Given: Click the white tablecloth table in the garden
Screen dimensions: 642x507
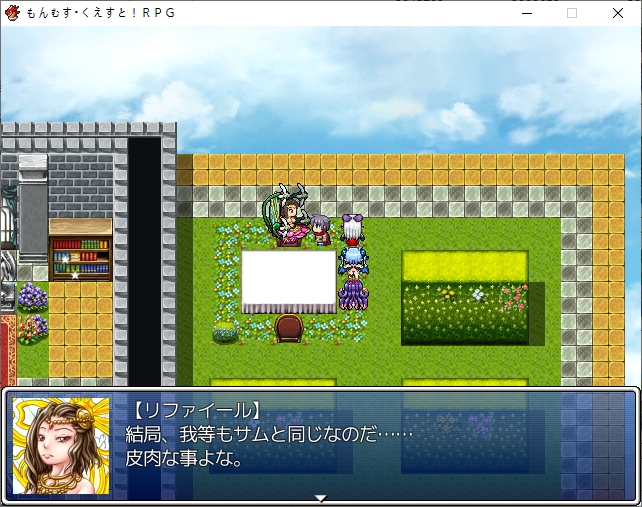Looking at the screenshot, I should pyautogui.click(x=289, y=282).
